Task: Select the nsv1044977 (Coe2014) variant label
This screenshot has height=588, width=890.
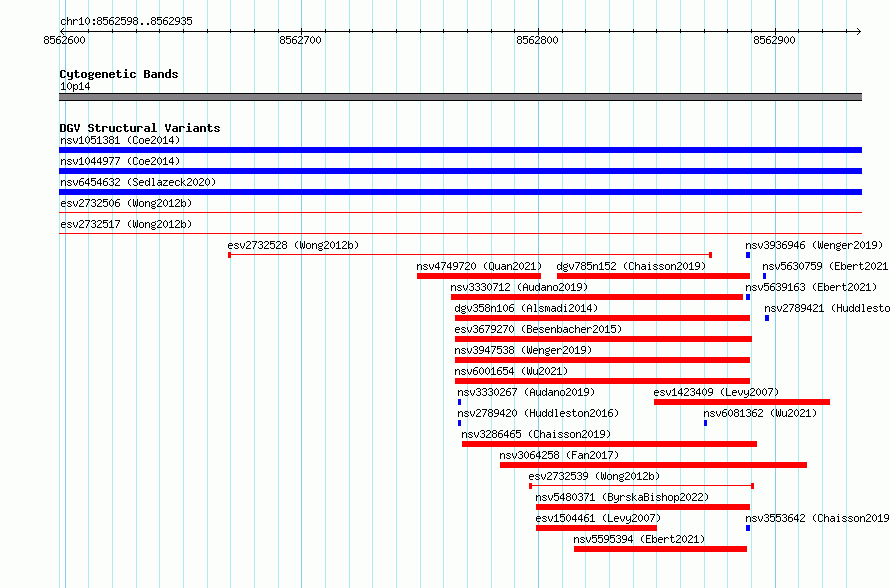Action: coord(120,161)
